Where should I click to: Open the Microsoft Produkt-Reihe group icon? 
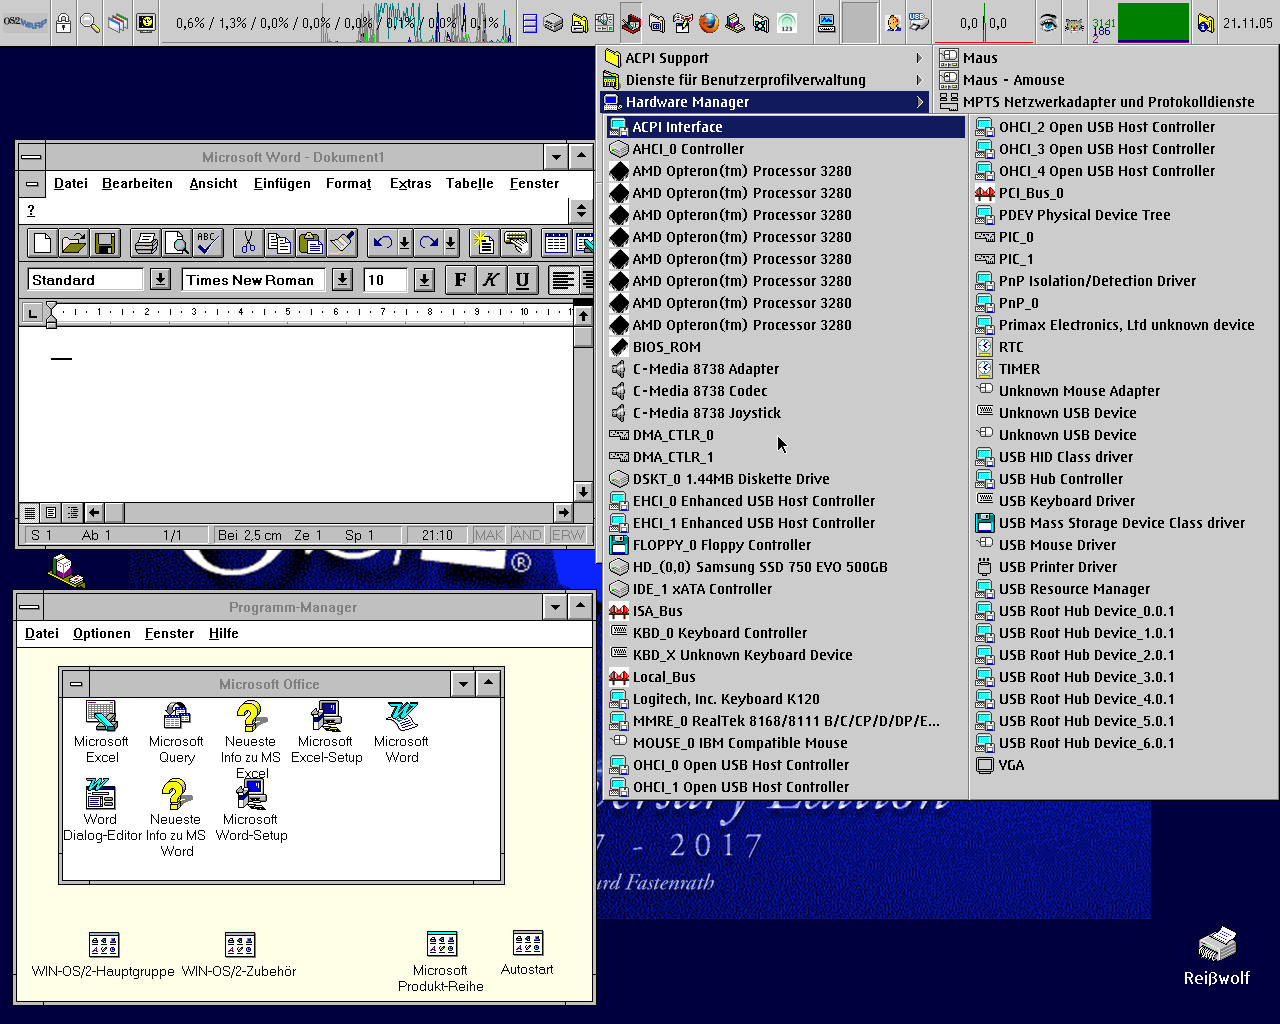point(441,961)
